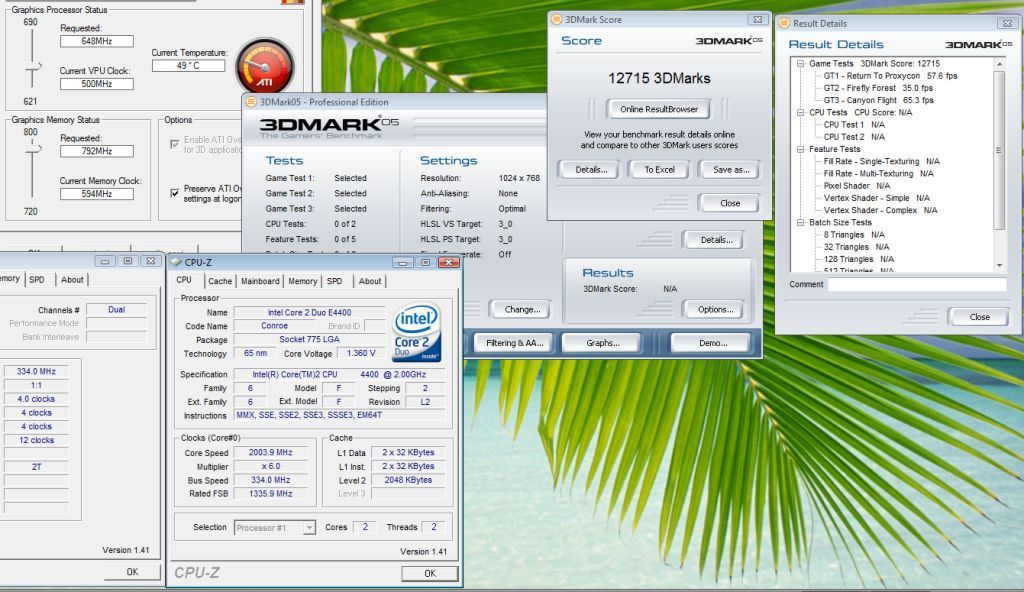Select GT3 - Canyon Flight row
Viewport: 1024px width, 592px height.
[x=878, y=101]
